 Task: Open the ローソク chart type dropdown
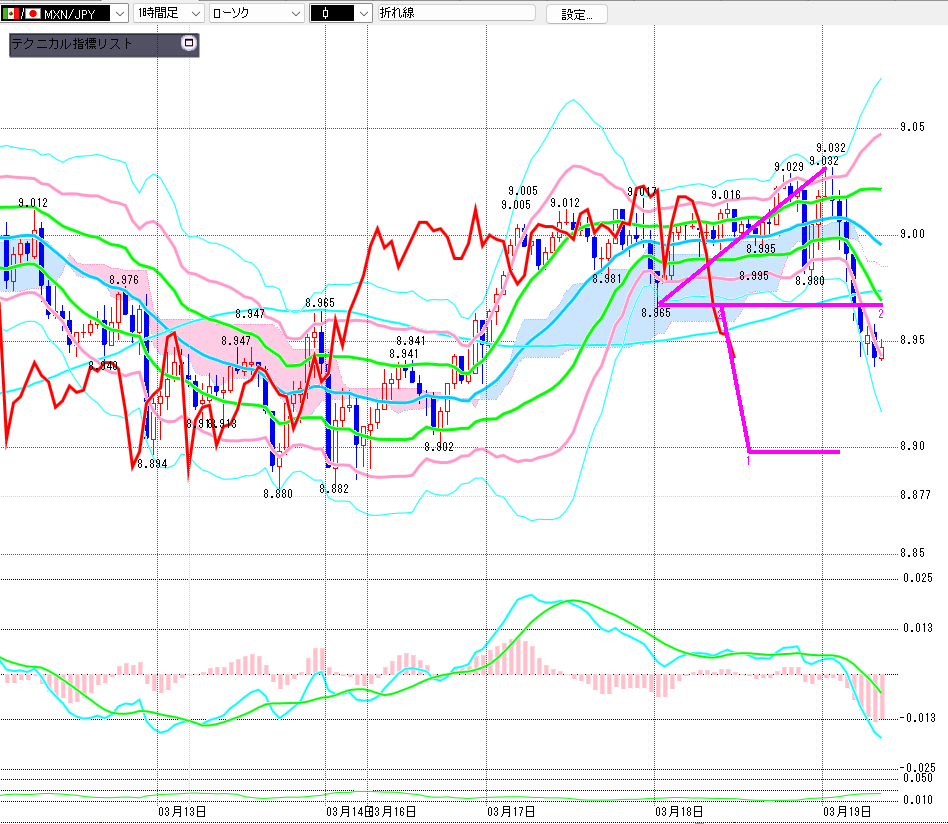tap(294, 14)
